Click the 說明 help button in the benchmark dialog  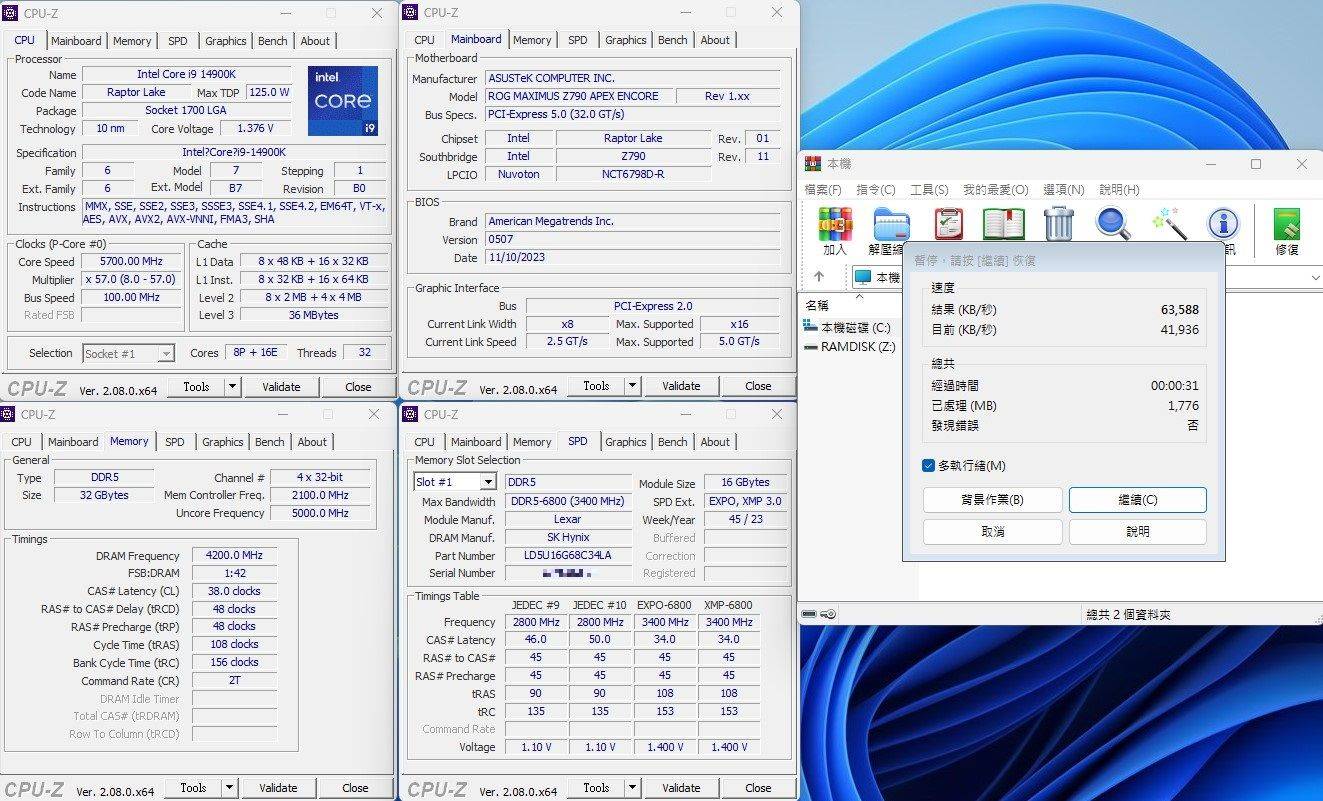coord(1137,532)
